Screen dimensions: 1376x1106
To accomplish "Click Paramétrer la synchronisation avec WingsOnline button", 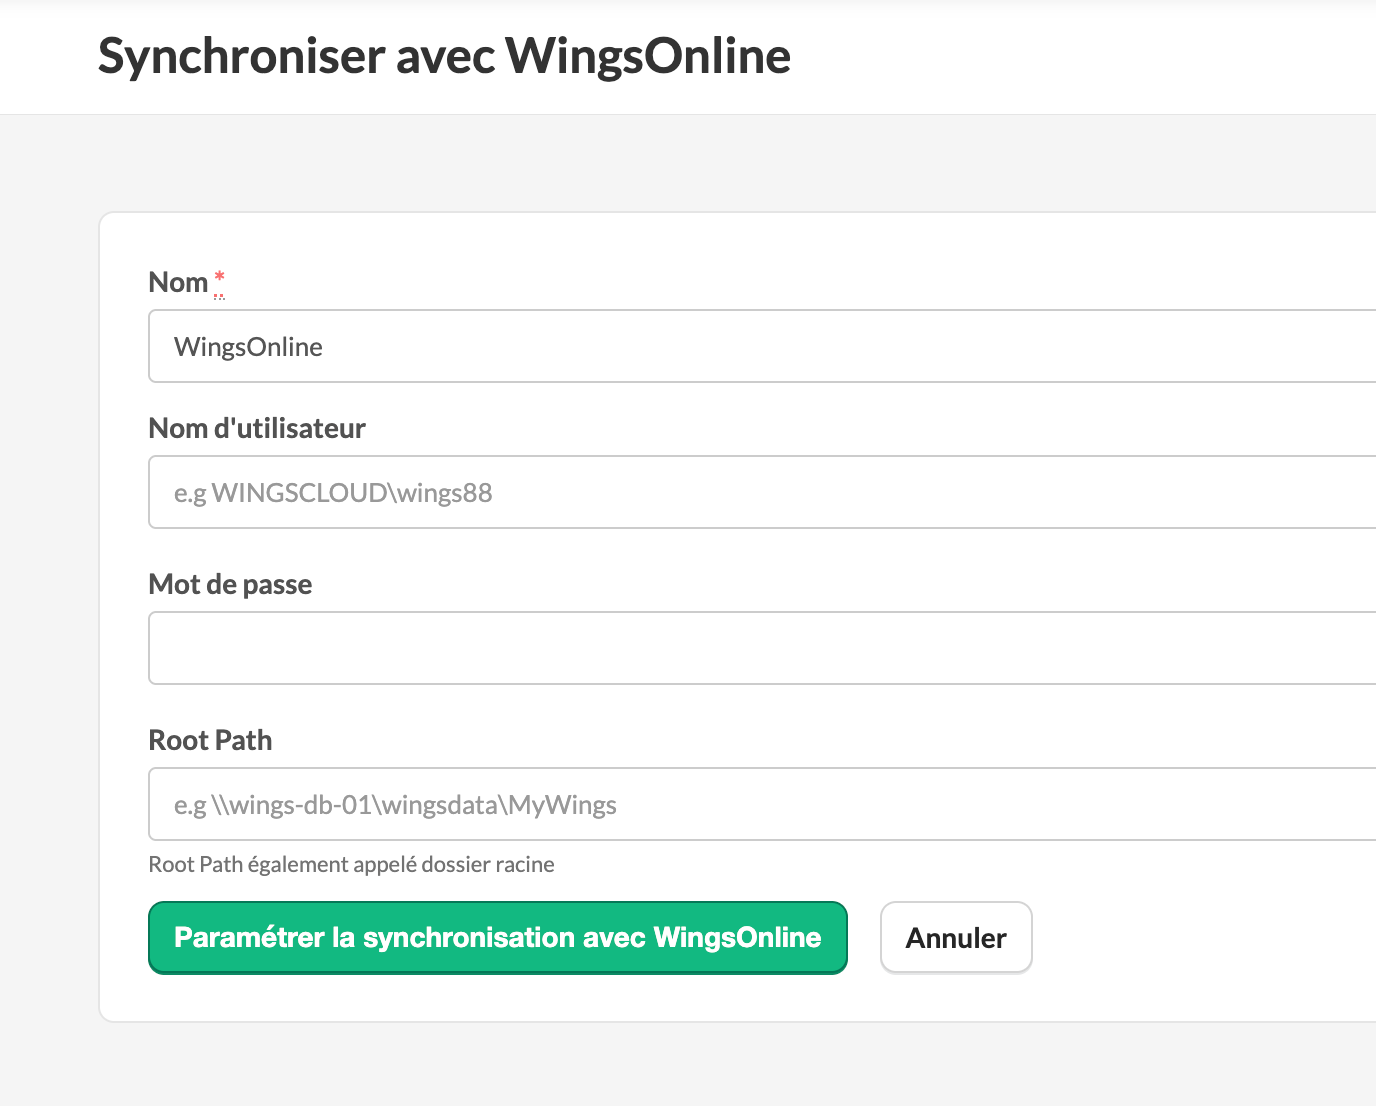I will [498, 938].
